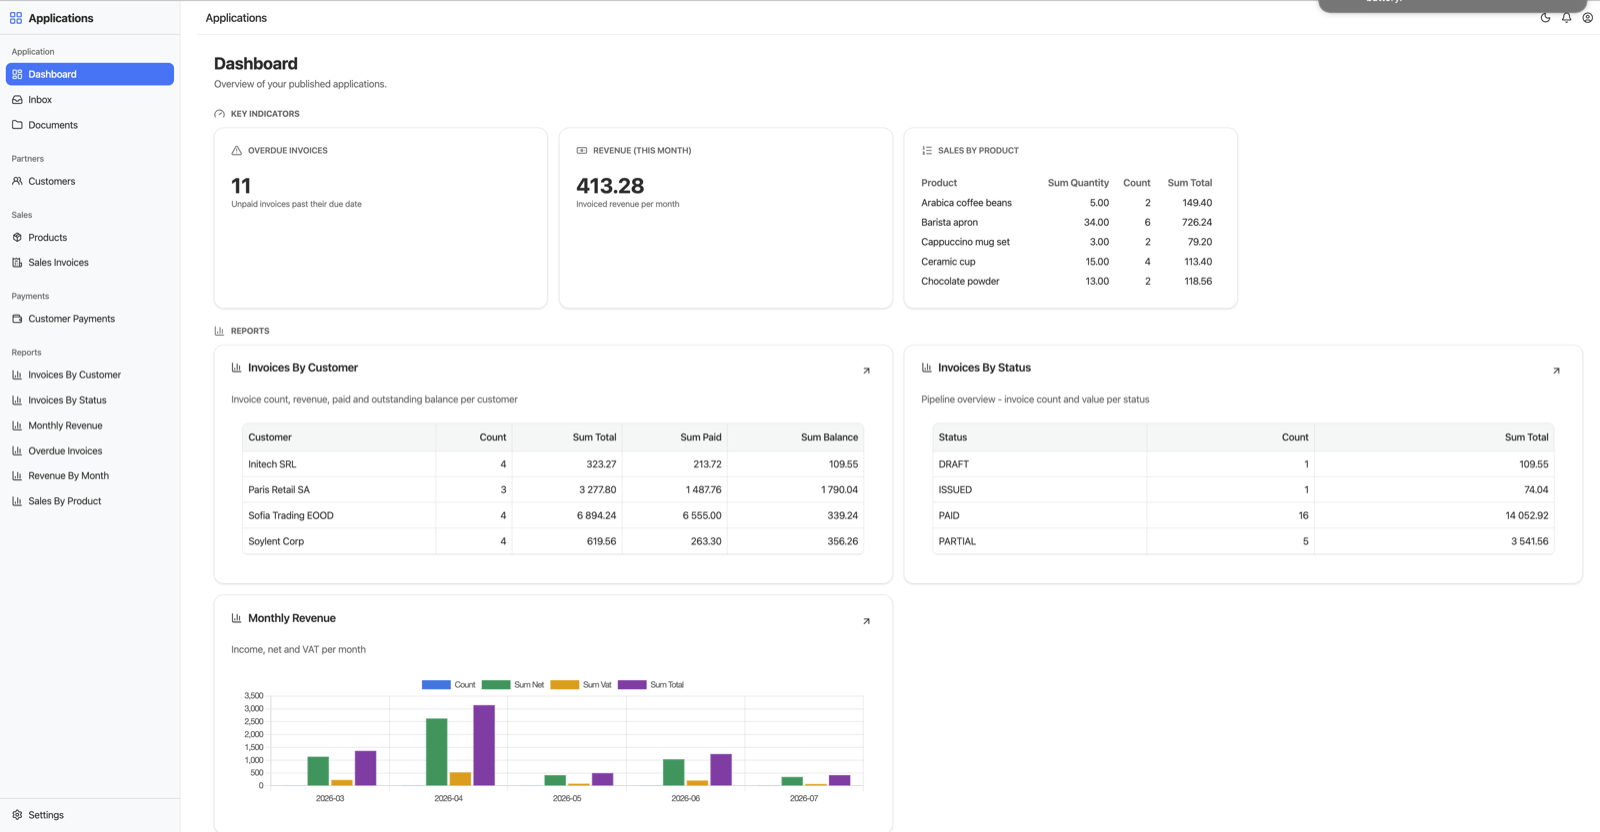Expand Monthly Revenue report arrow
The image size is (1600, 832).
tap(866, 621)
